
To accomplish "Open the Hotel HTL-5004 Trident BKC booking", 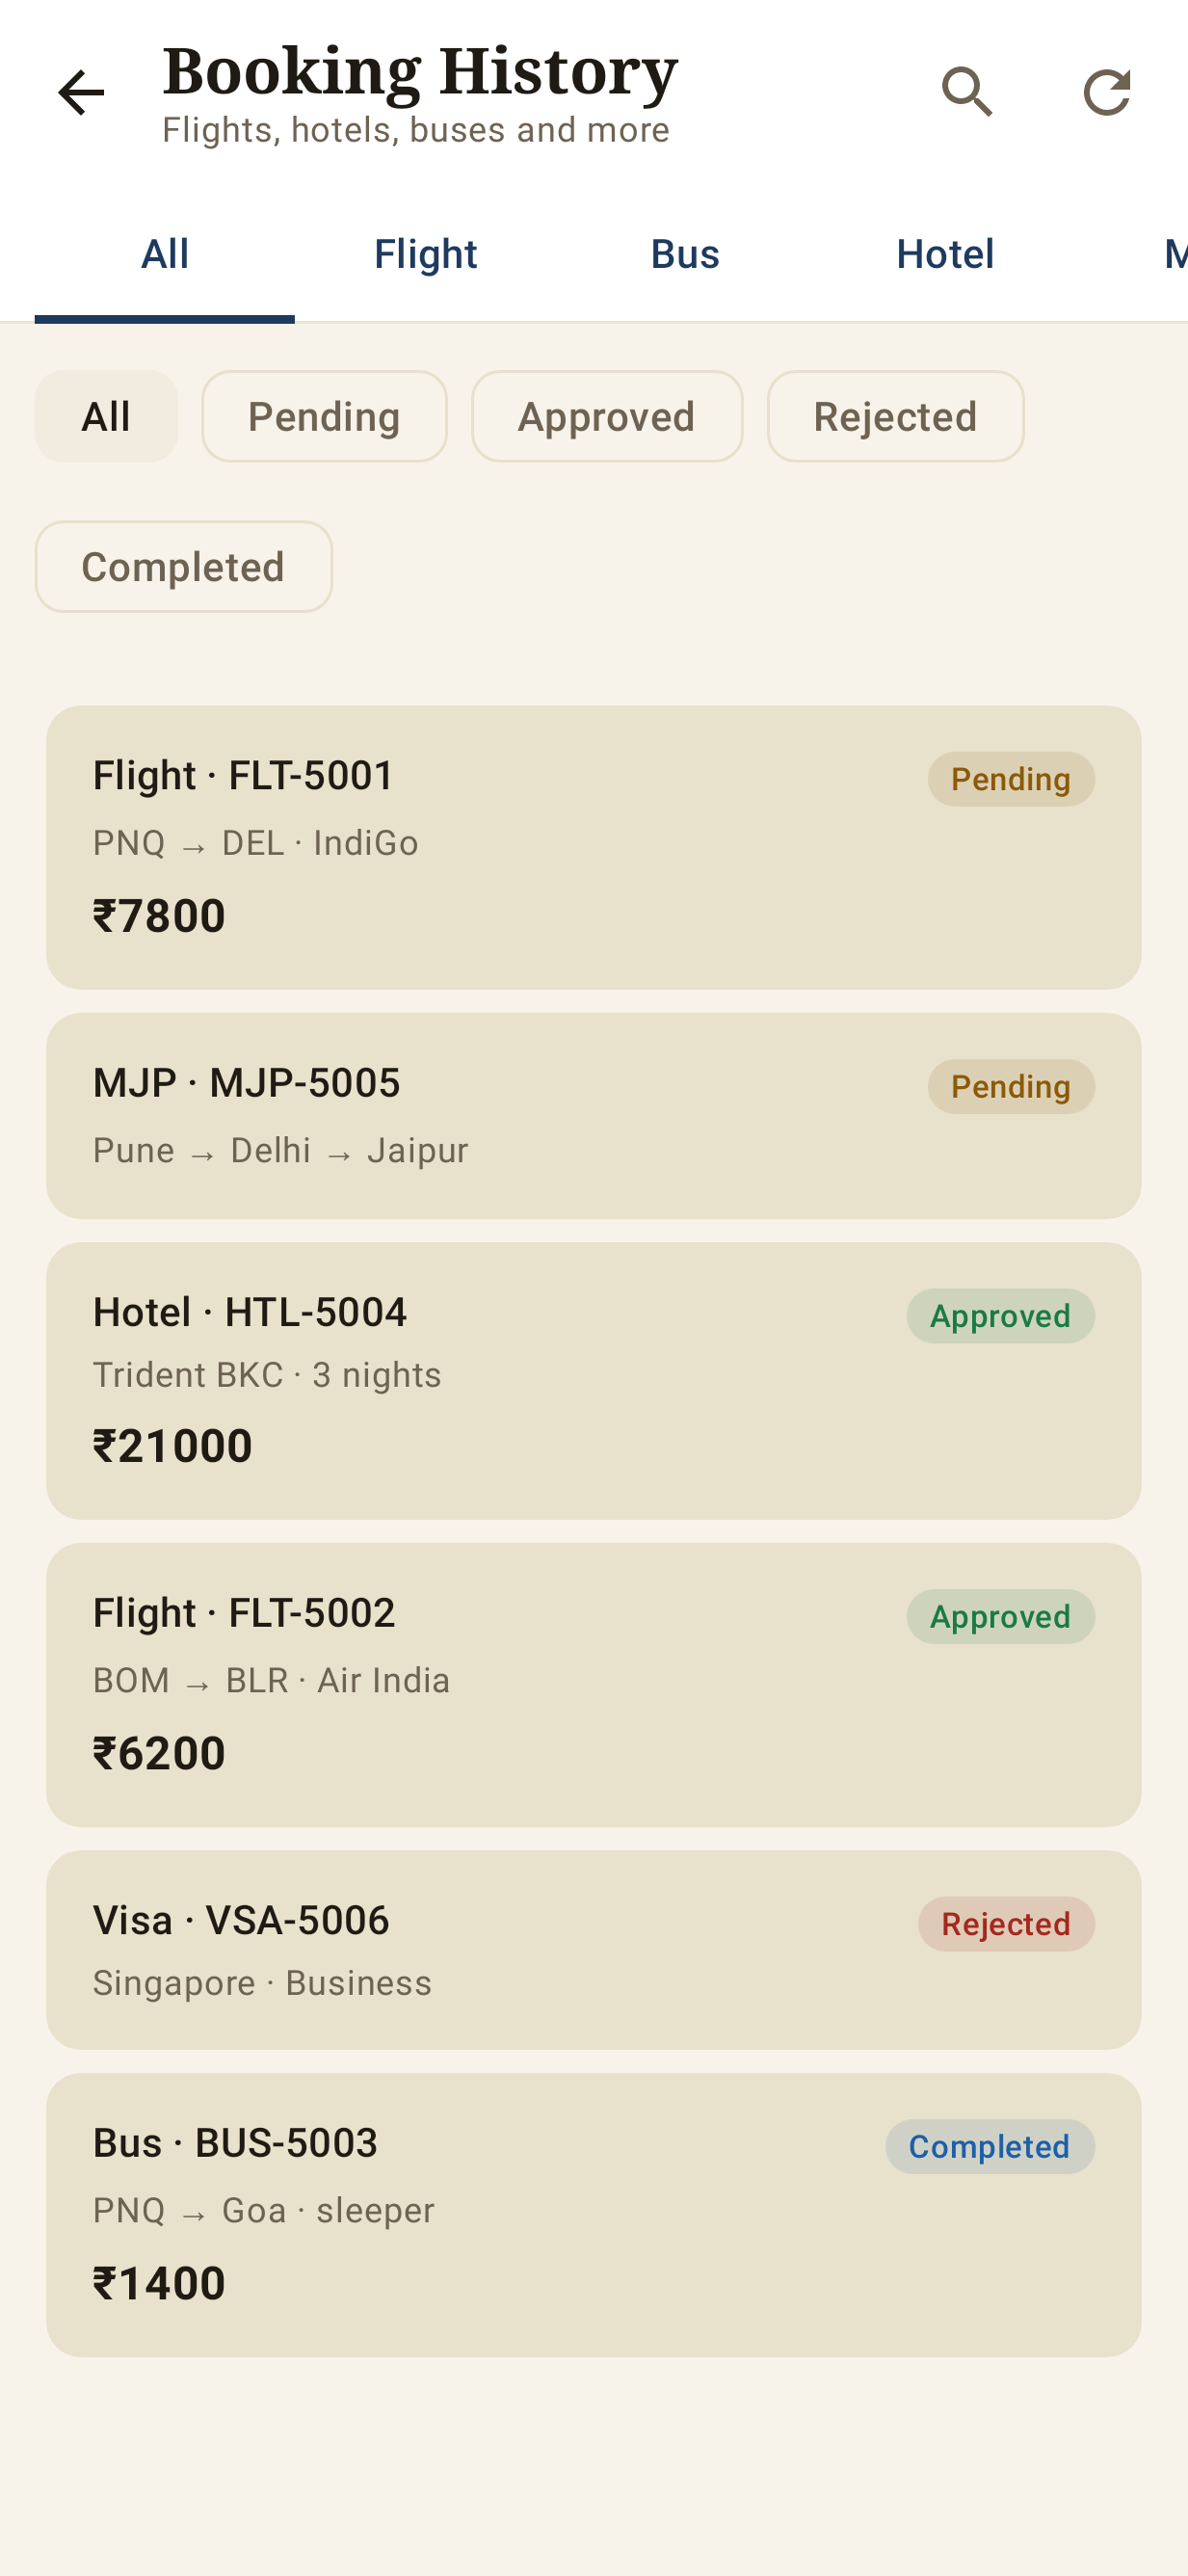I will tap(594, 1381).
